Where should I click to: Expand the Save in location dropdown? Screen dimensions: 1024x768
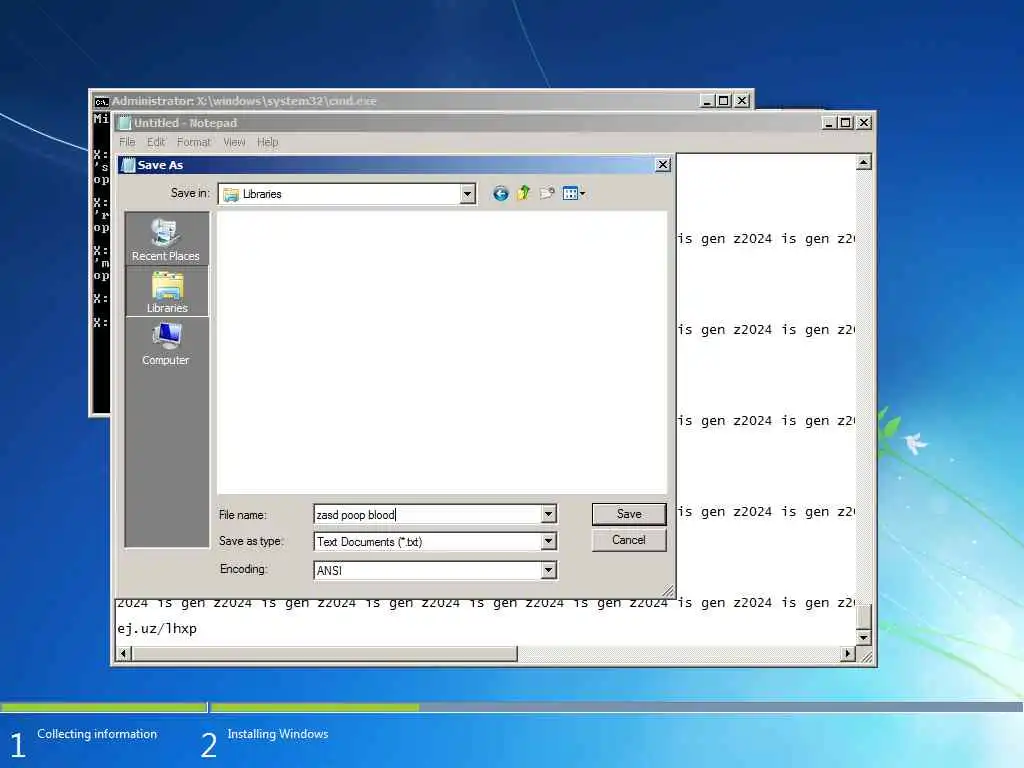(467, 194)
